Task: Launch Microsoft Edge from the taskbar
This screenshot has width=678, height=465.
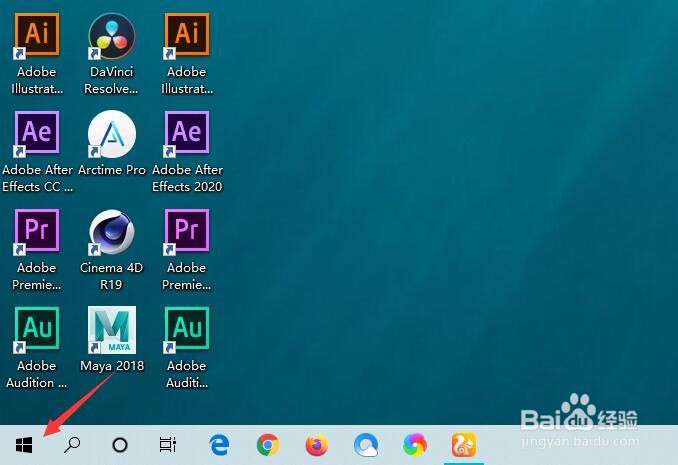Action: click(x=219, y=445)
